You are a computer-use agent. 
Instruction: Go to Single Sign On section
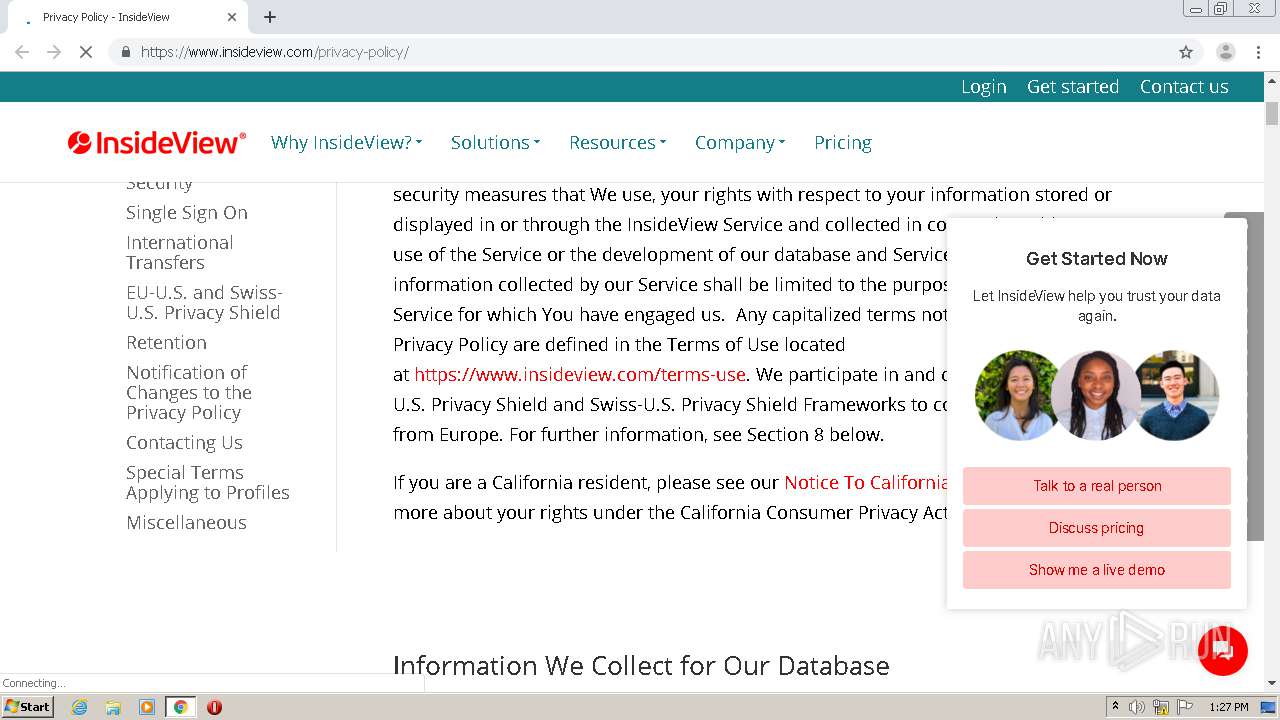(x=187, y=213)
